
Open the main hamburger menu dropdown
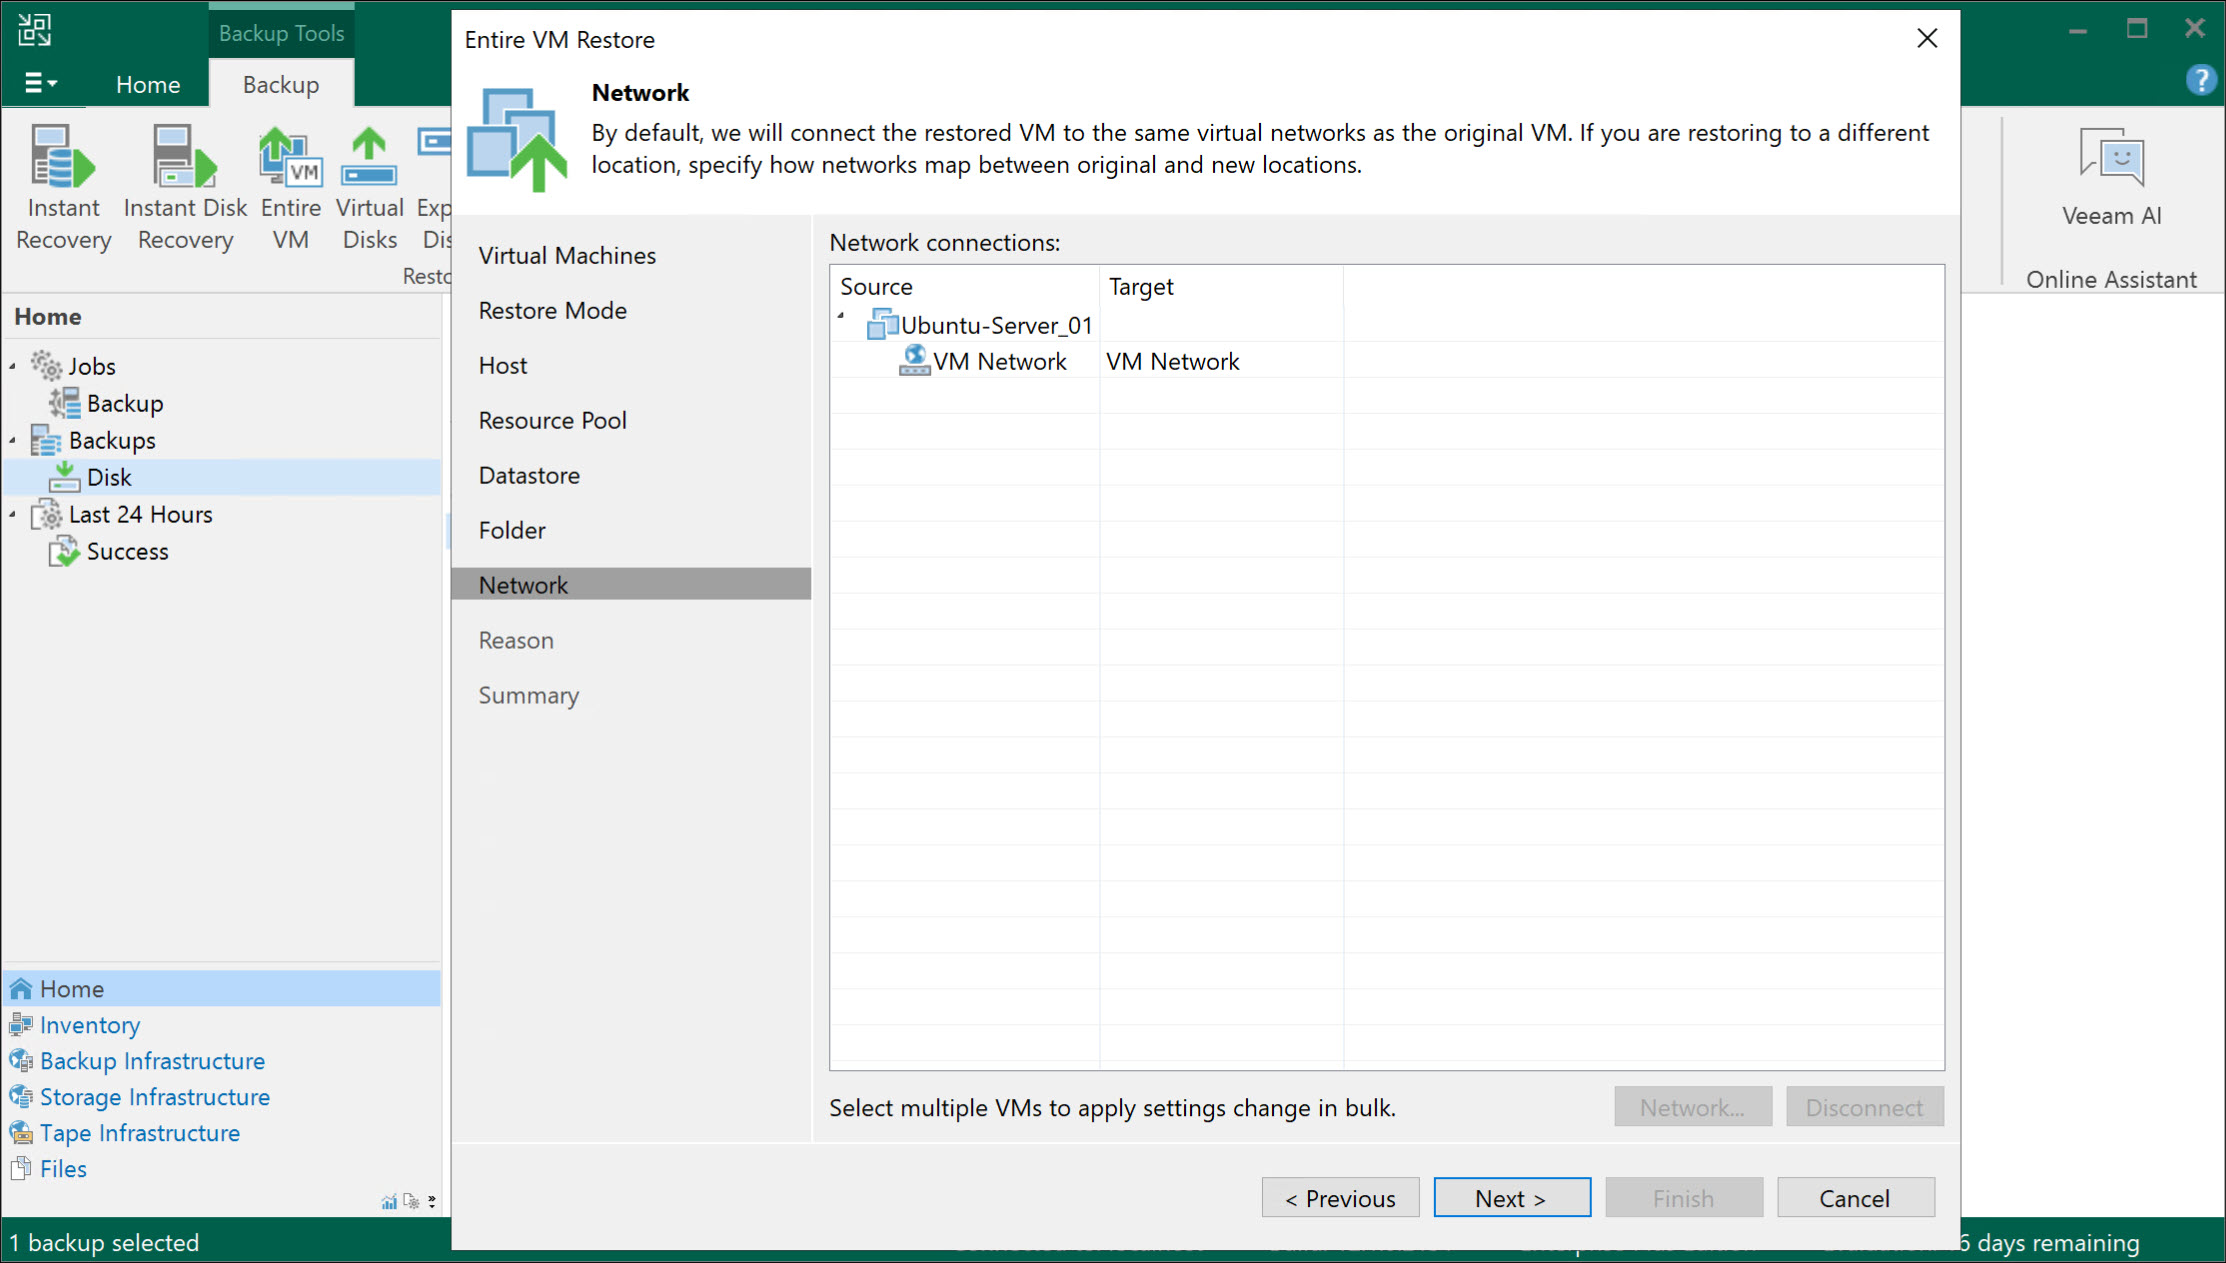coord(39,84)
